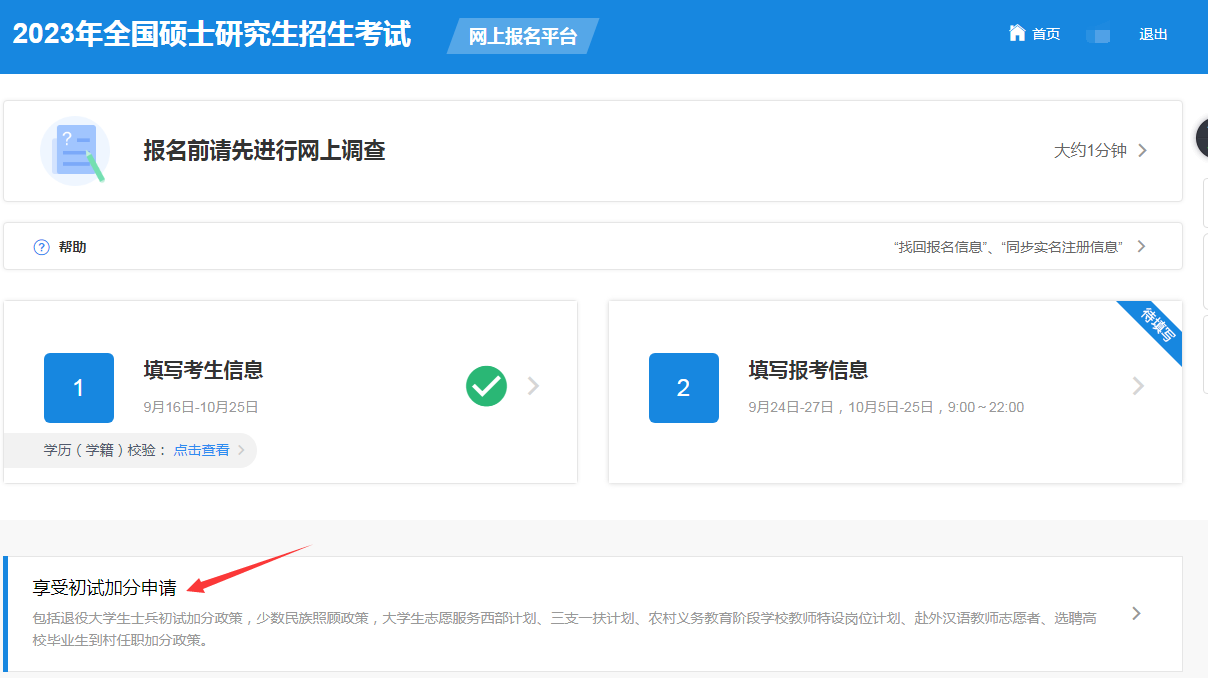Open the 报名前请先进行网上调查 survey heading

pyautogui.click(x=264, y=151)
